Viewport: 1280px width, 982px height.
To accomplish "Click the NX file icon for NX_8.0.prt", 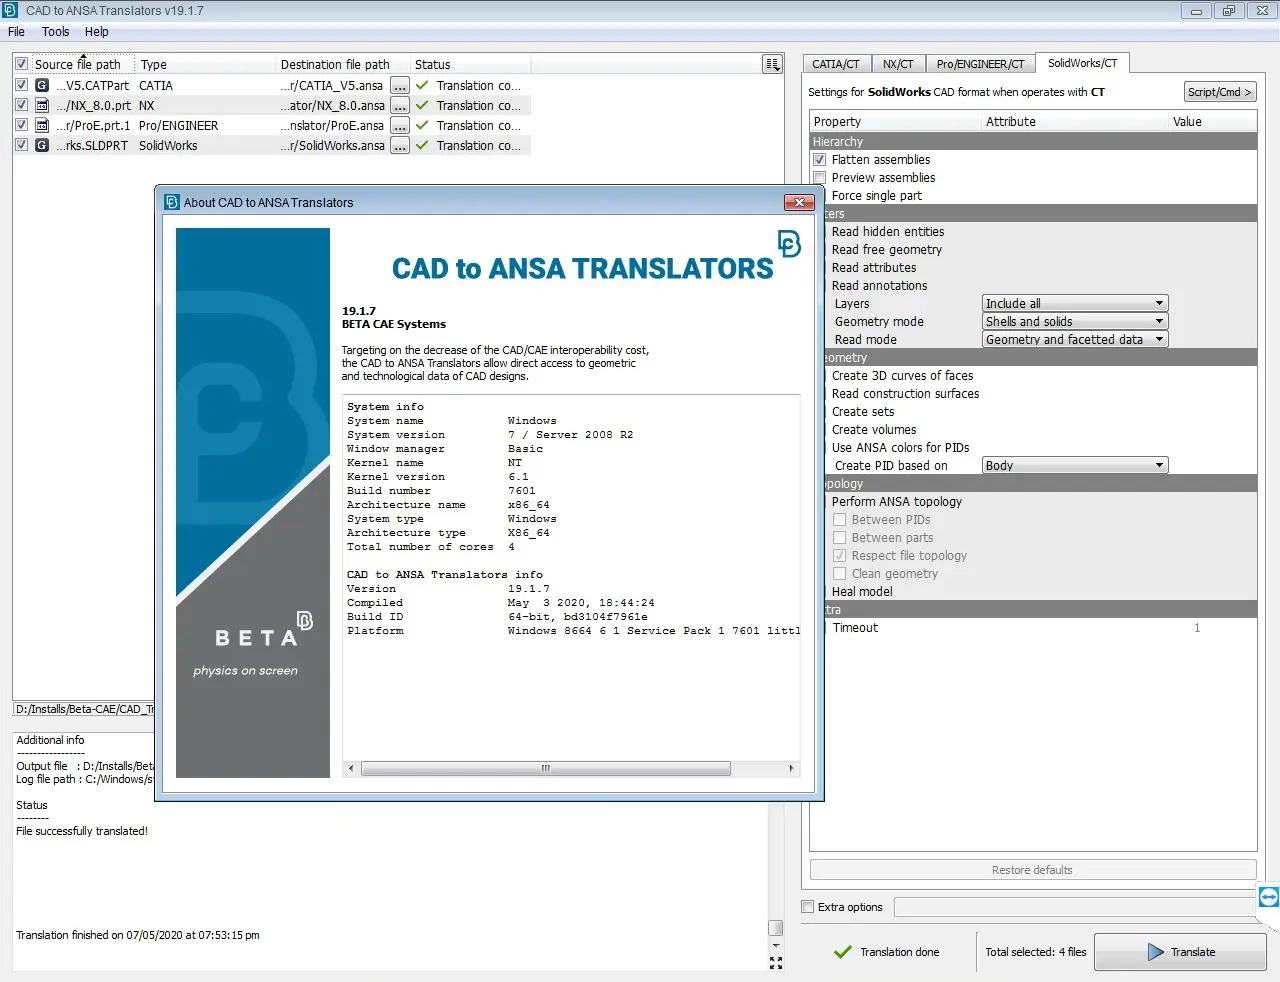I will [x=42, y=106].
